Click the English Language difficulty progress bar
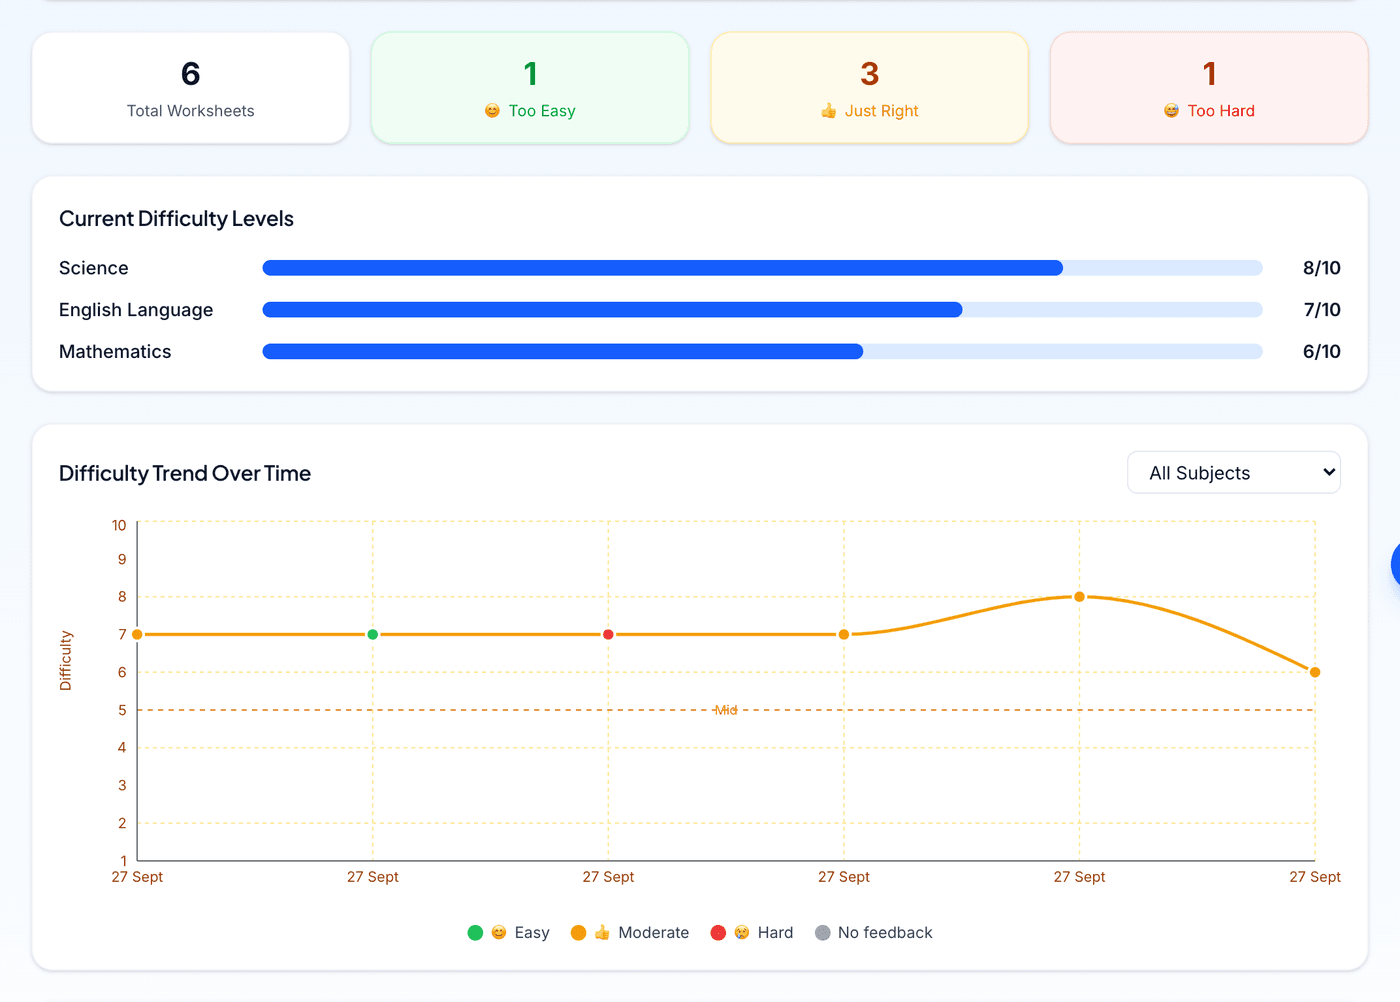The image size is (1400, 1002). coord(762,310)
